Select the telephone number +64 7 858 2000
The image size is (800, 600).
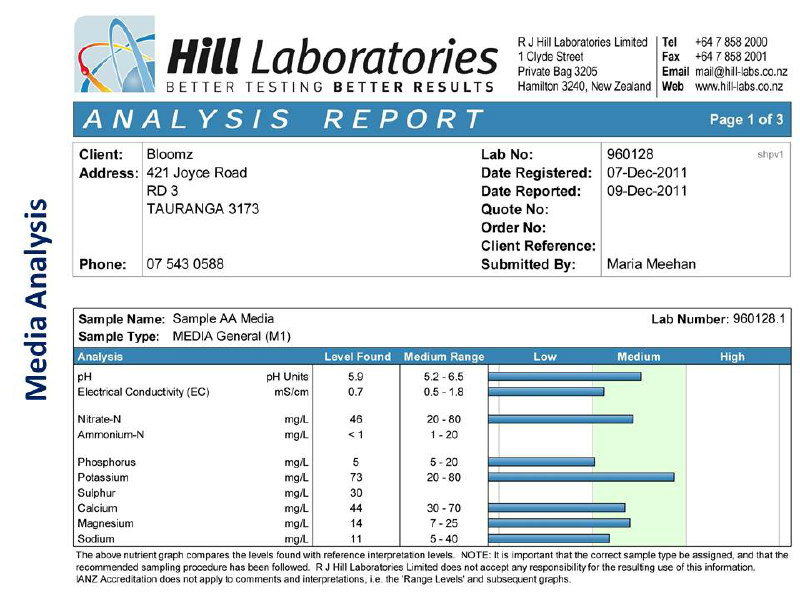(x=731, y=42)
